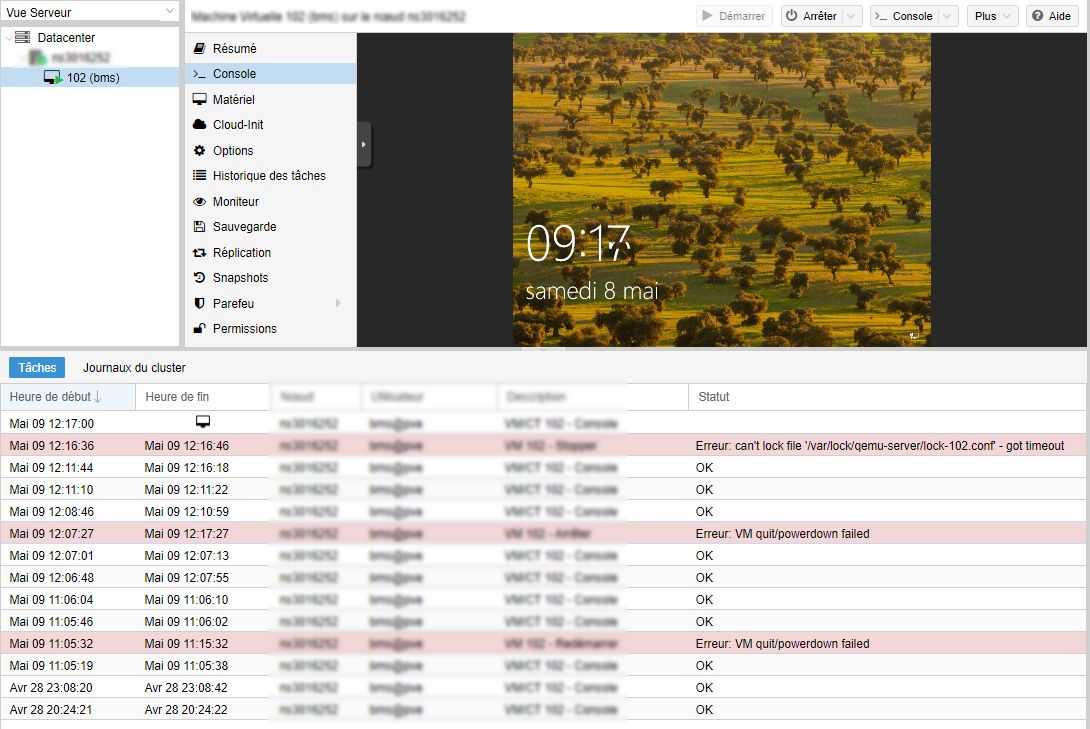The height and width of the screenshot is (729, 1090).
Task: Collapse the Datacenter tree node
Action: [x=9, y=37]
